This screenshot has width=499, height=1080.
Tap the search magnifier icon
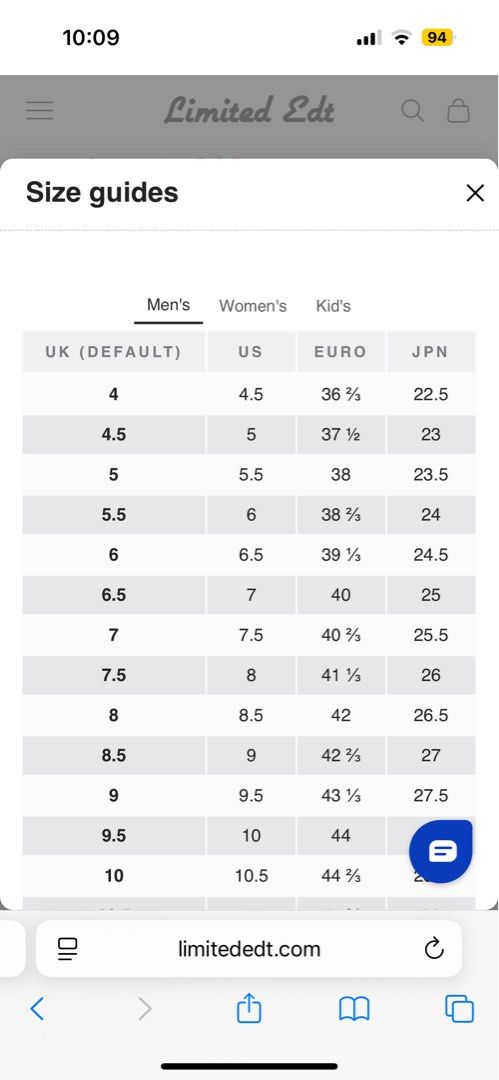click(413, 110)
